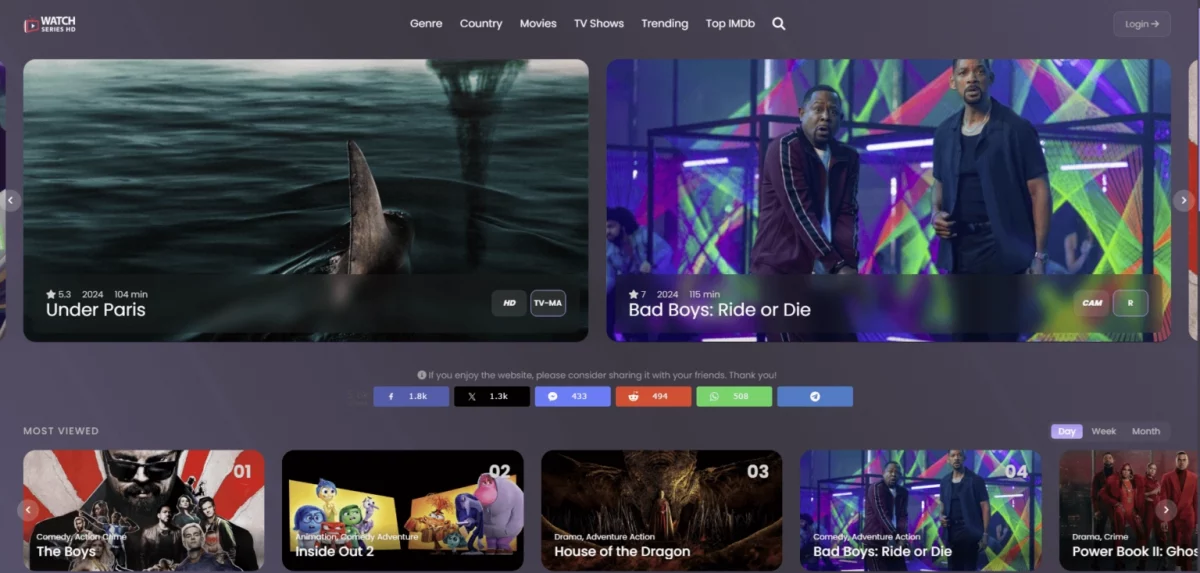The height and width of the screenshot is (573, 1200).
Task: Share through the Messenger button
Action: pos(572,397)
